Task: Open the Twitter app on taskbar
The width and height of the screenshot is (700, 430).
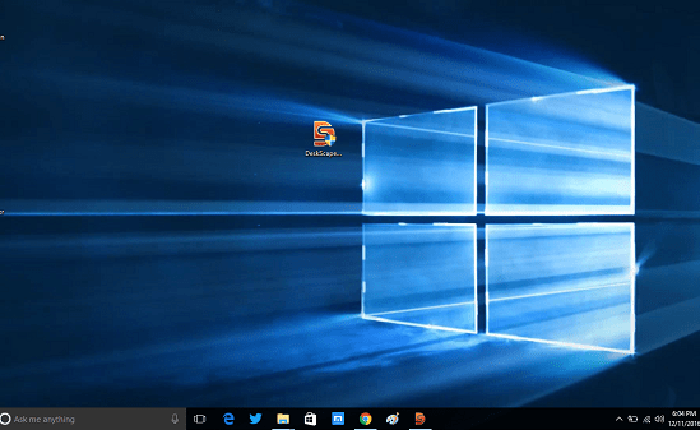Action: tap(255, 419)
